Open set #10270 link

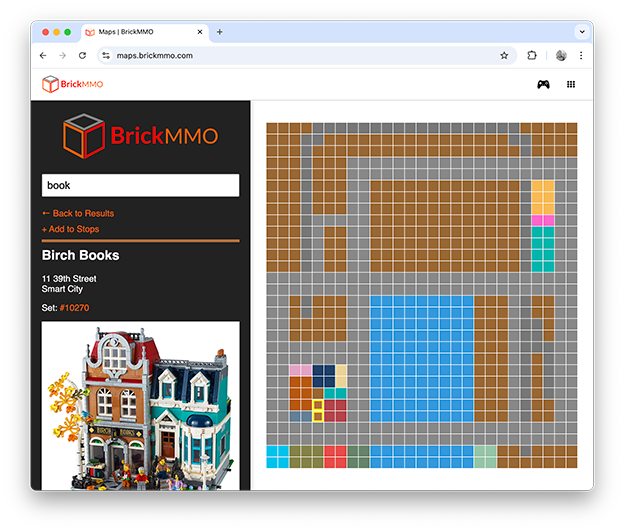[x=74, y=308]
